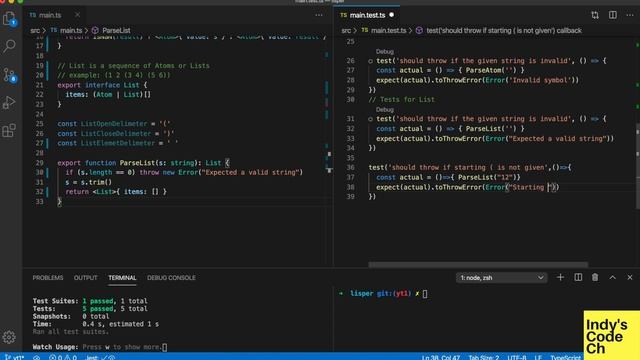The height and width of the screenshot is (360, 640).
Task: Click line number 36 in main.test.ts gutter
Action: pyautogui.click(x=350, y=168)
